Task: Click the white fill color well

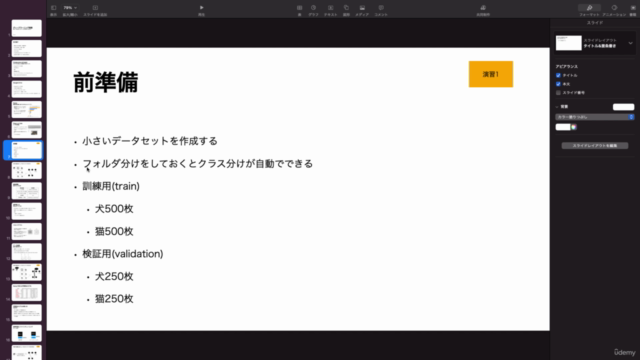Action: (x=563, y=127)
